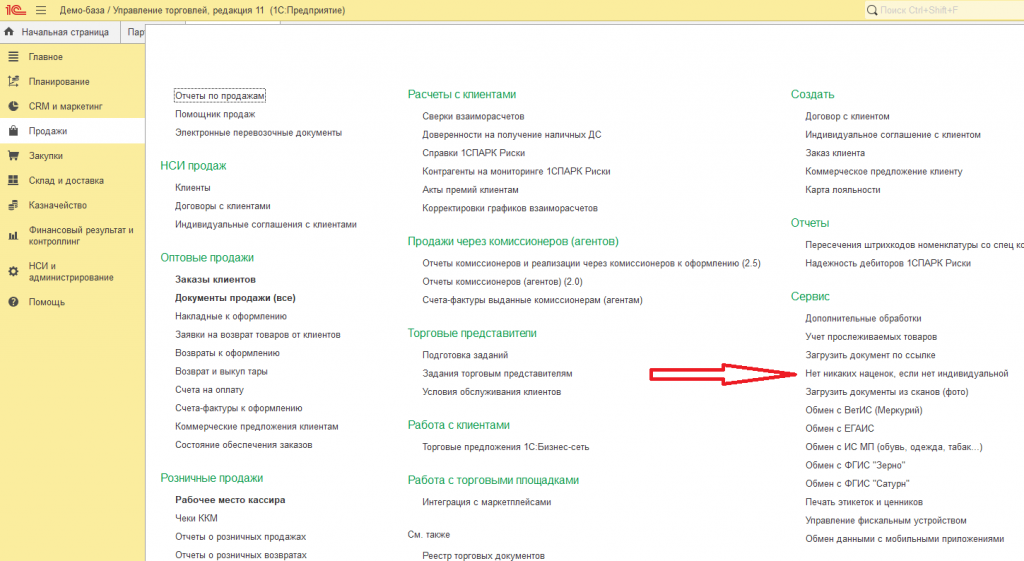Open Надежность дебиторов 1СПАРК Риски report
This screenshot has width=1024, height=561.
pos(888,263)
